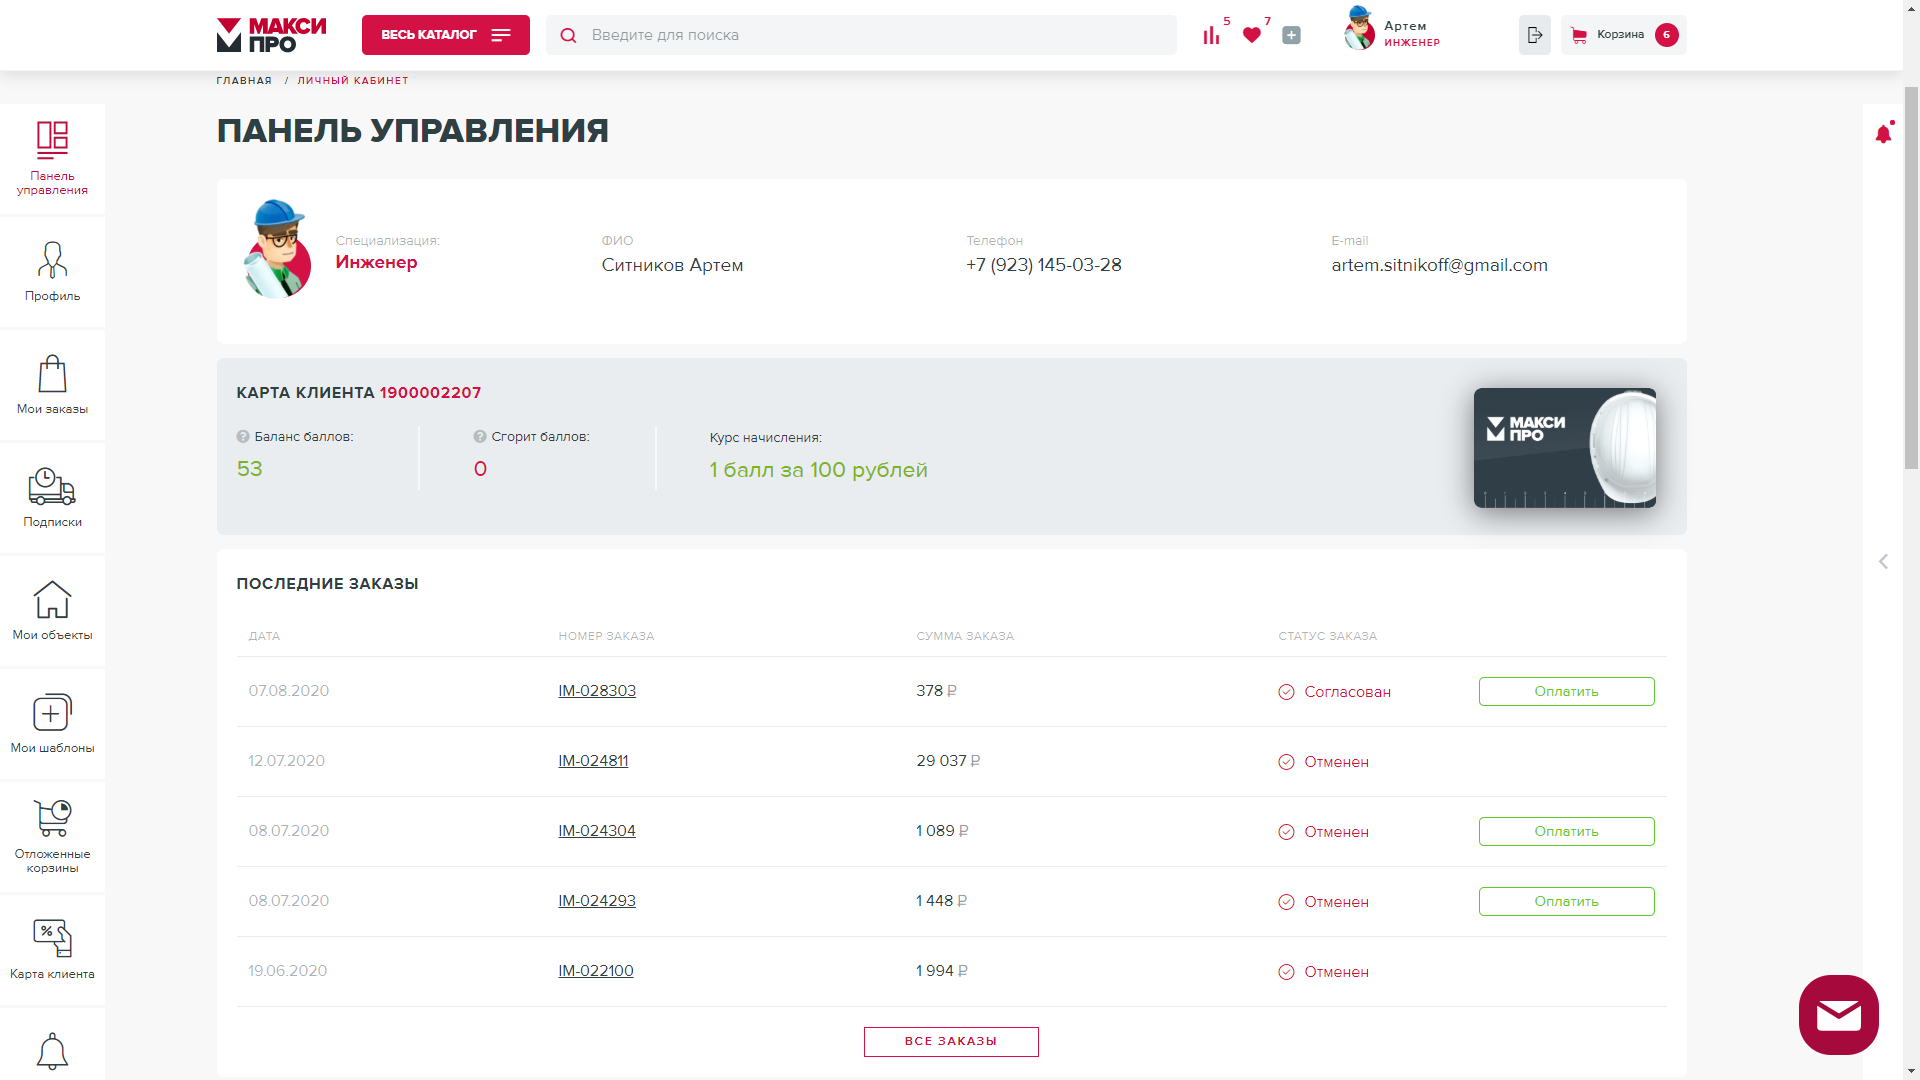Open order IM-024811 link
Viewport: 1920px width, 1080px height.
593,761
